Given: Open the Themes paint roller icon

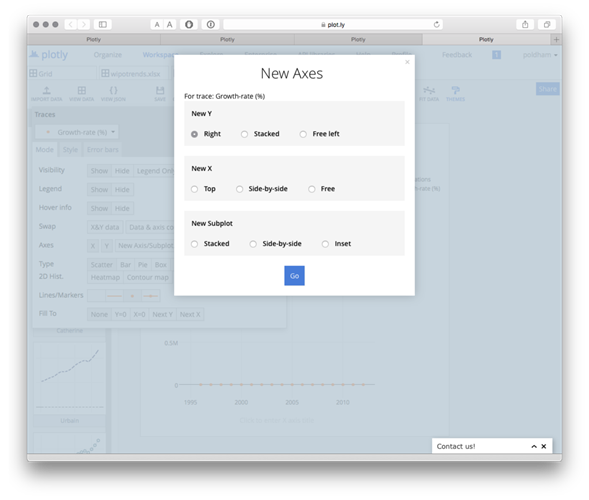Looking at the screenshot, I should click(x=455, y=90).
